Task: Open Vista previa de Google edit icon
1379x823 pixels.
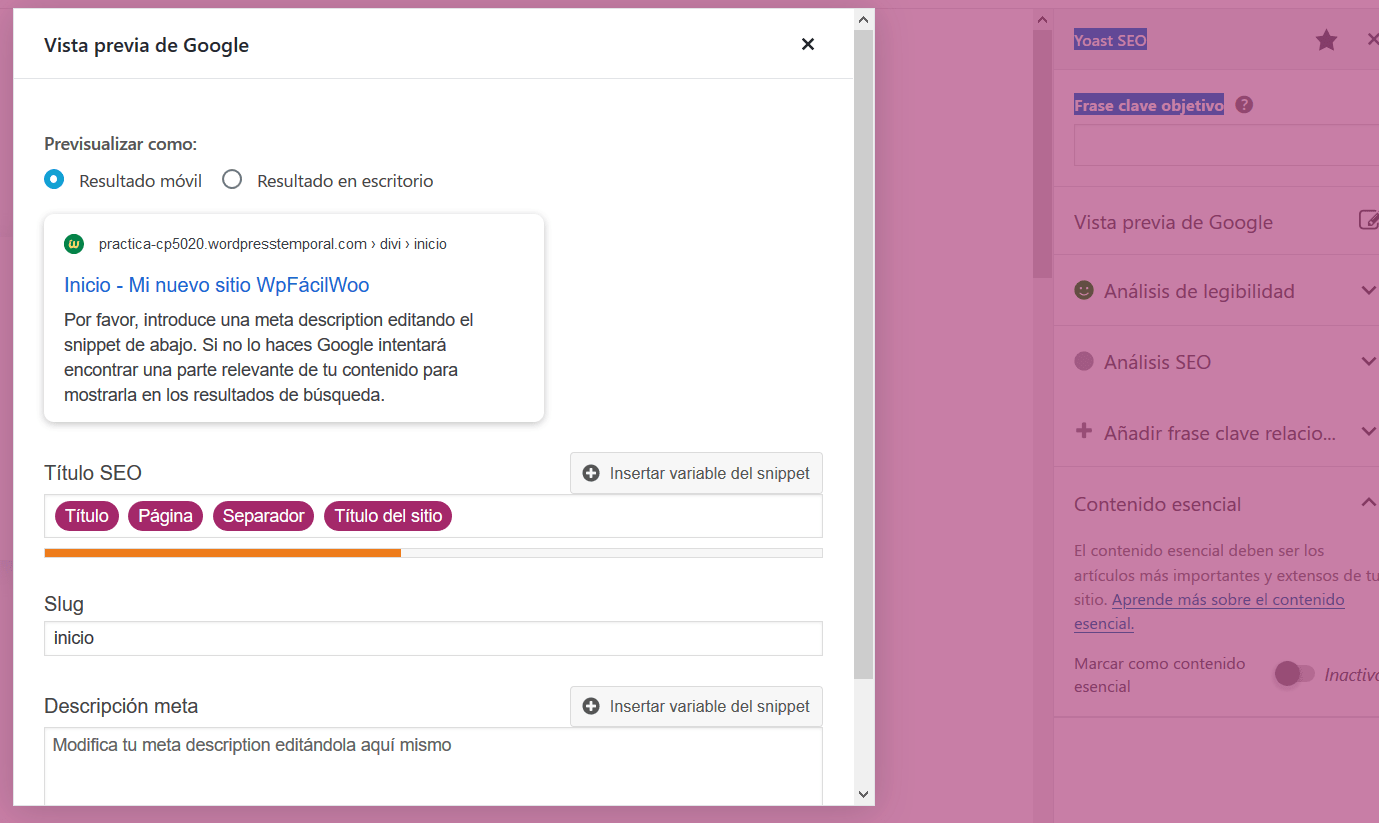Action: point(1369,220)
